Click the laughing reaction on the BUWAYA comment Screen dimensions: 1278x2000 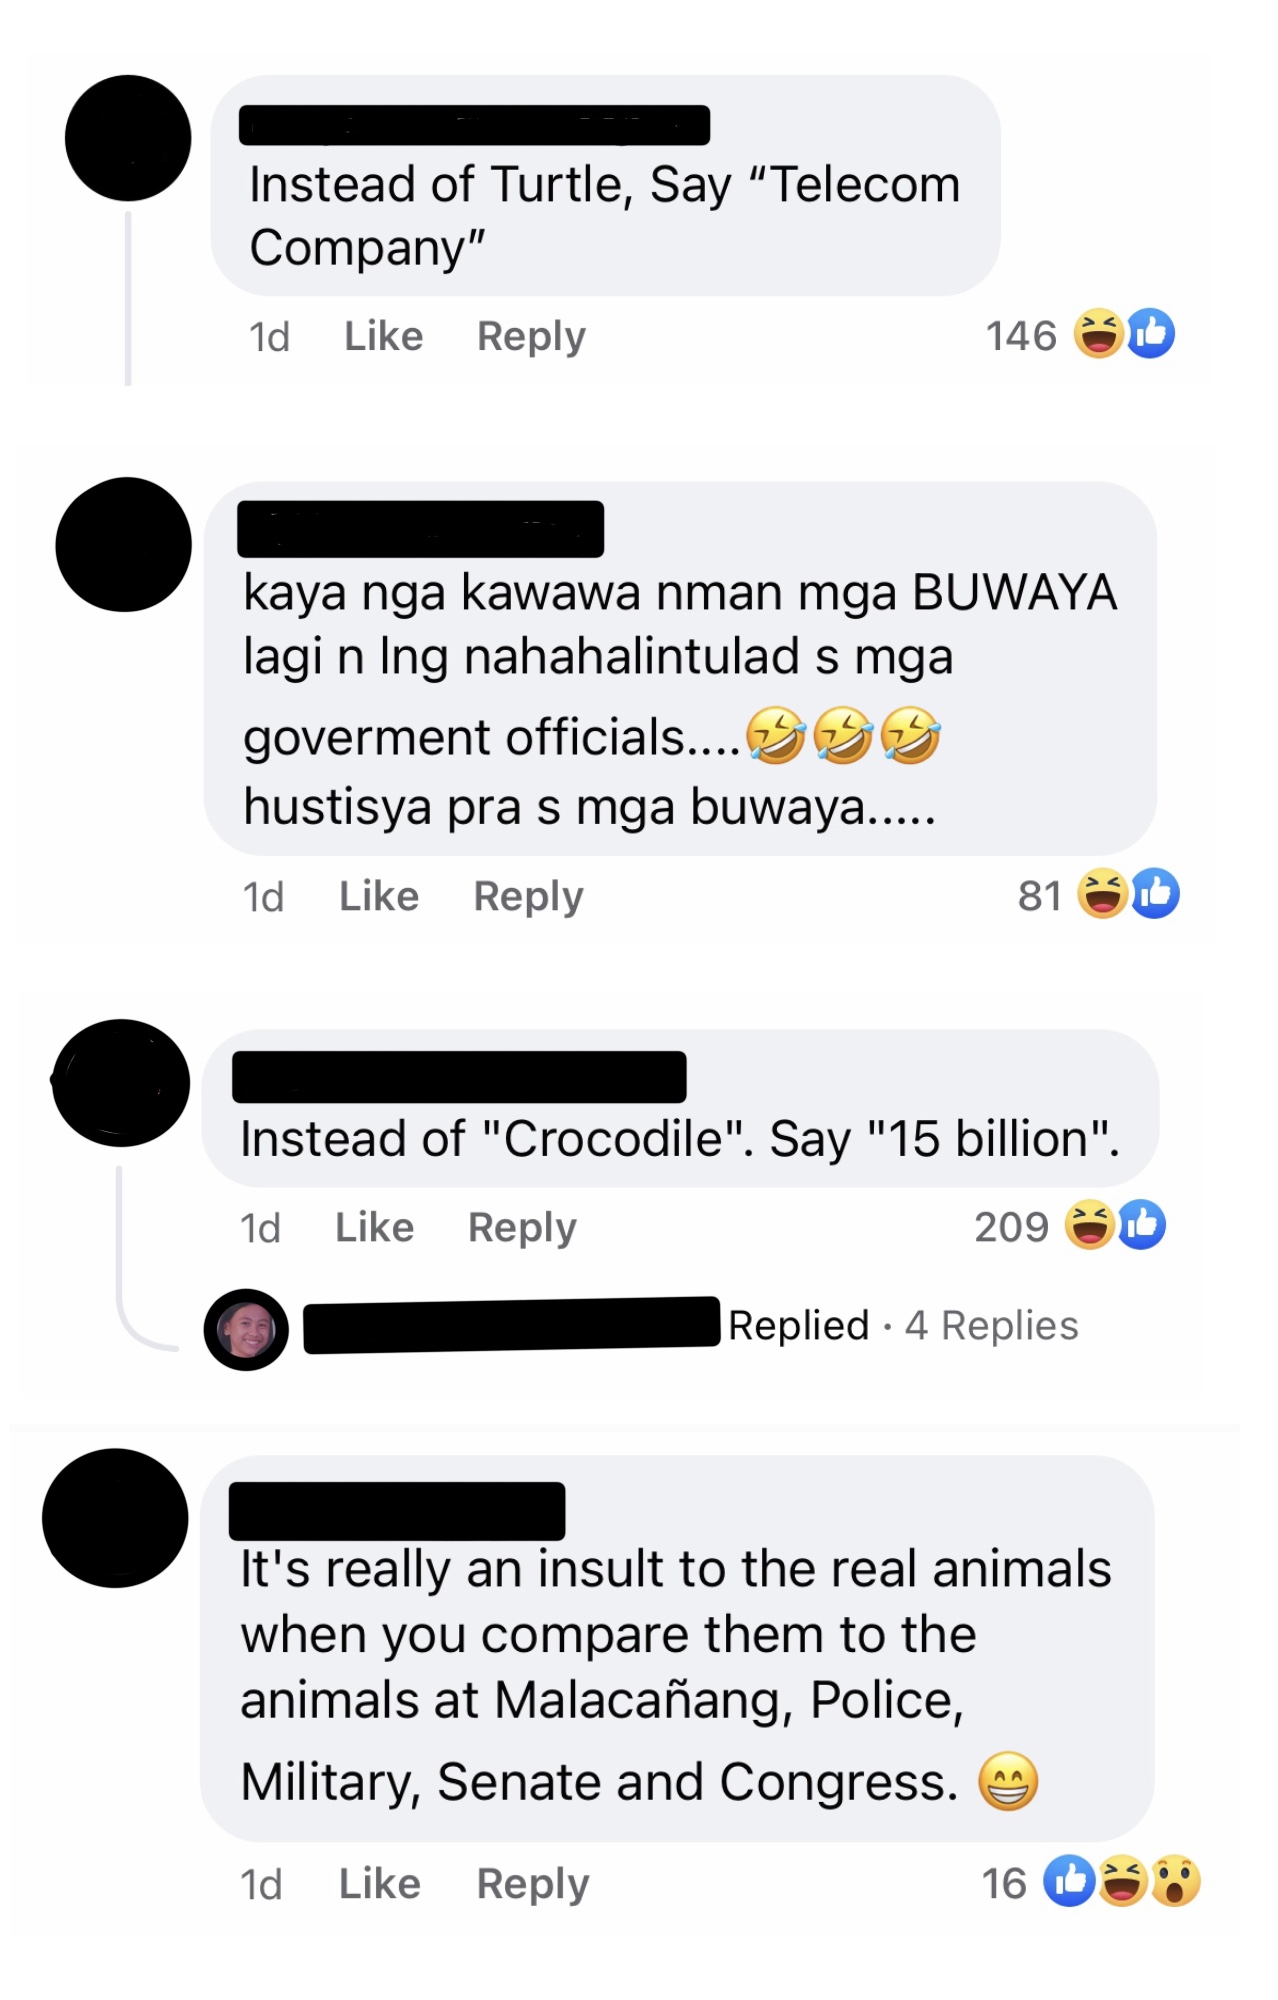(1102, 894)
